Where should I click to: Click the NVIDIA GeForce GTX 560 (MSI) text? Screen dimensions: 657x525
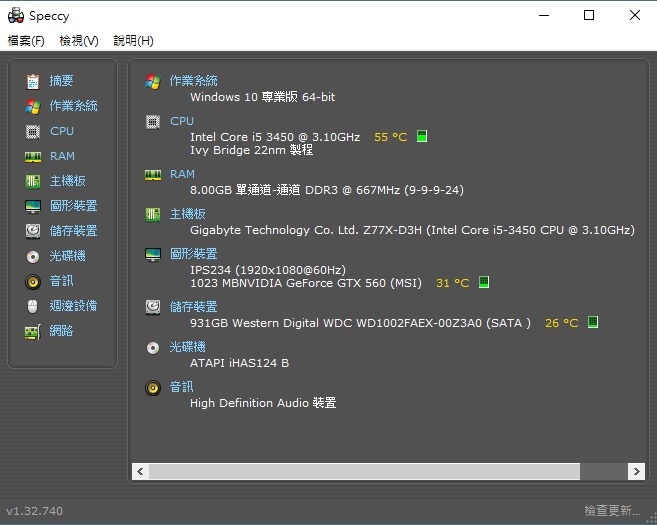pyautogui.click(x=306, y=283)
